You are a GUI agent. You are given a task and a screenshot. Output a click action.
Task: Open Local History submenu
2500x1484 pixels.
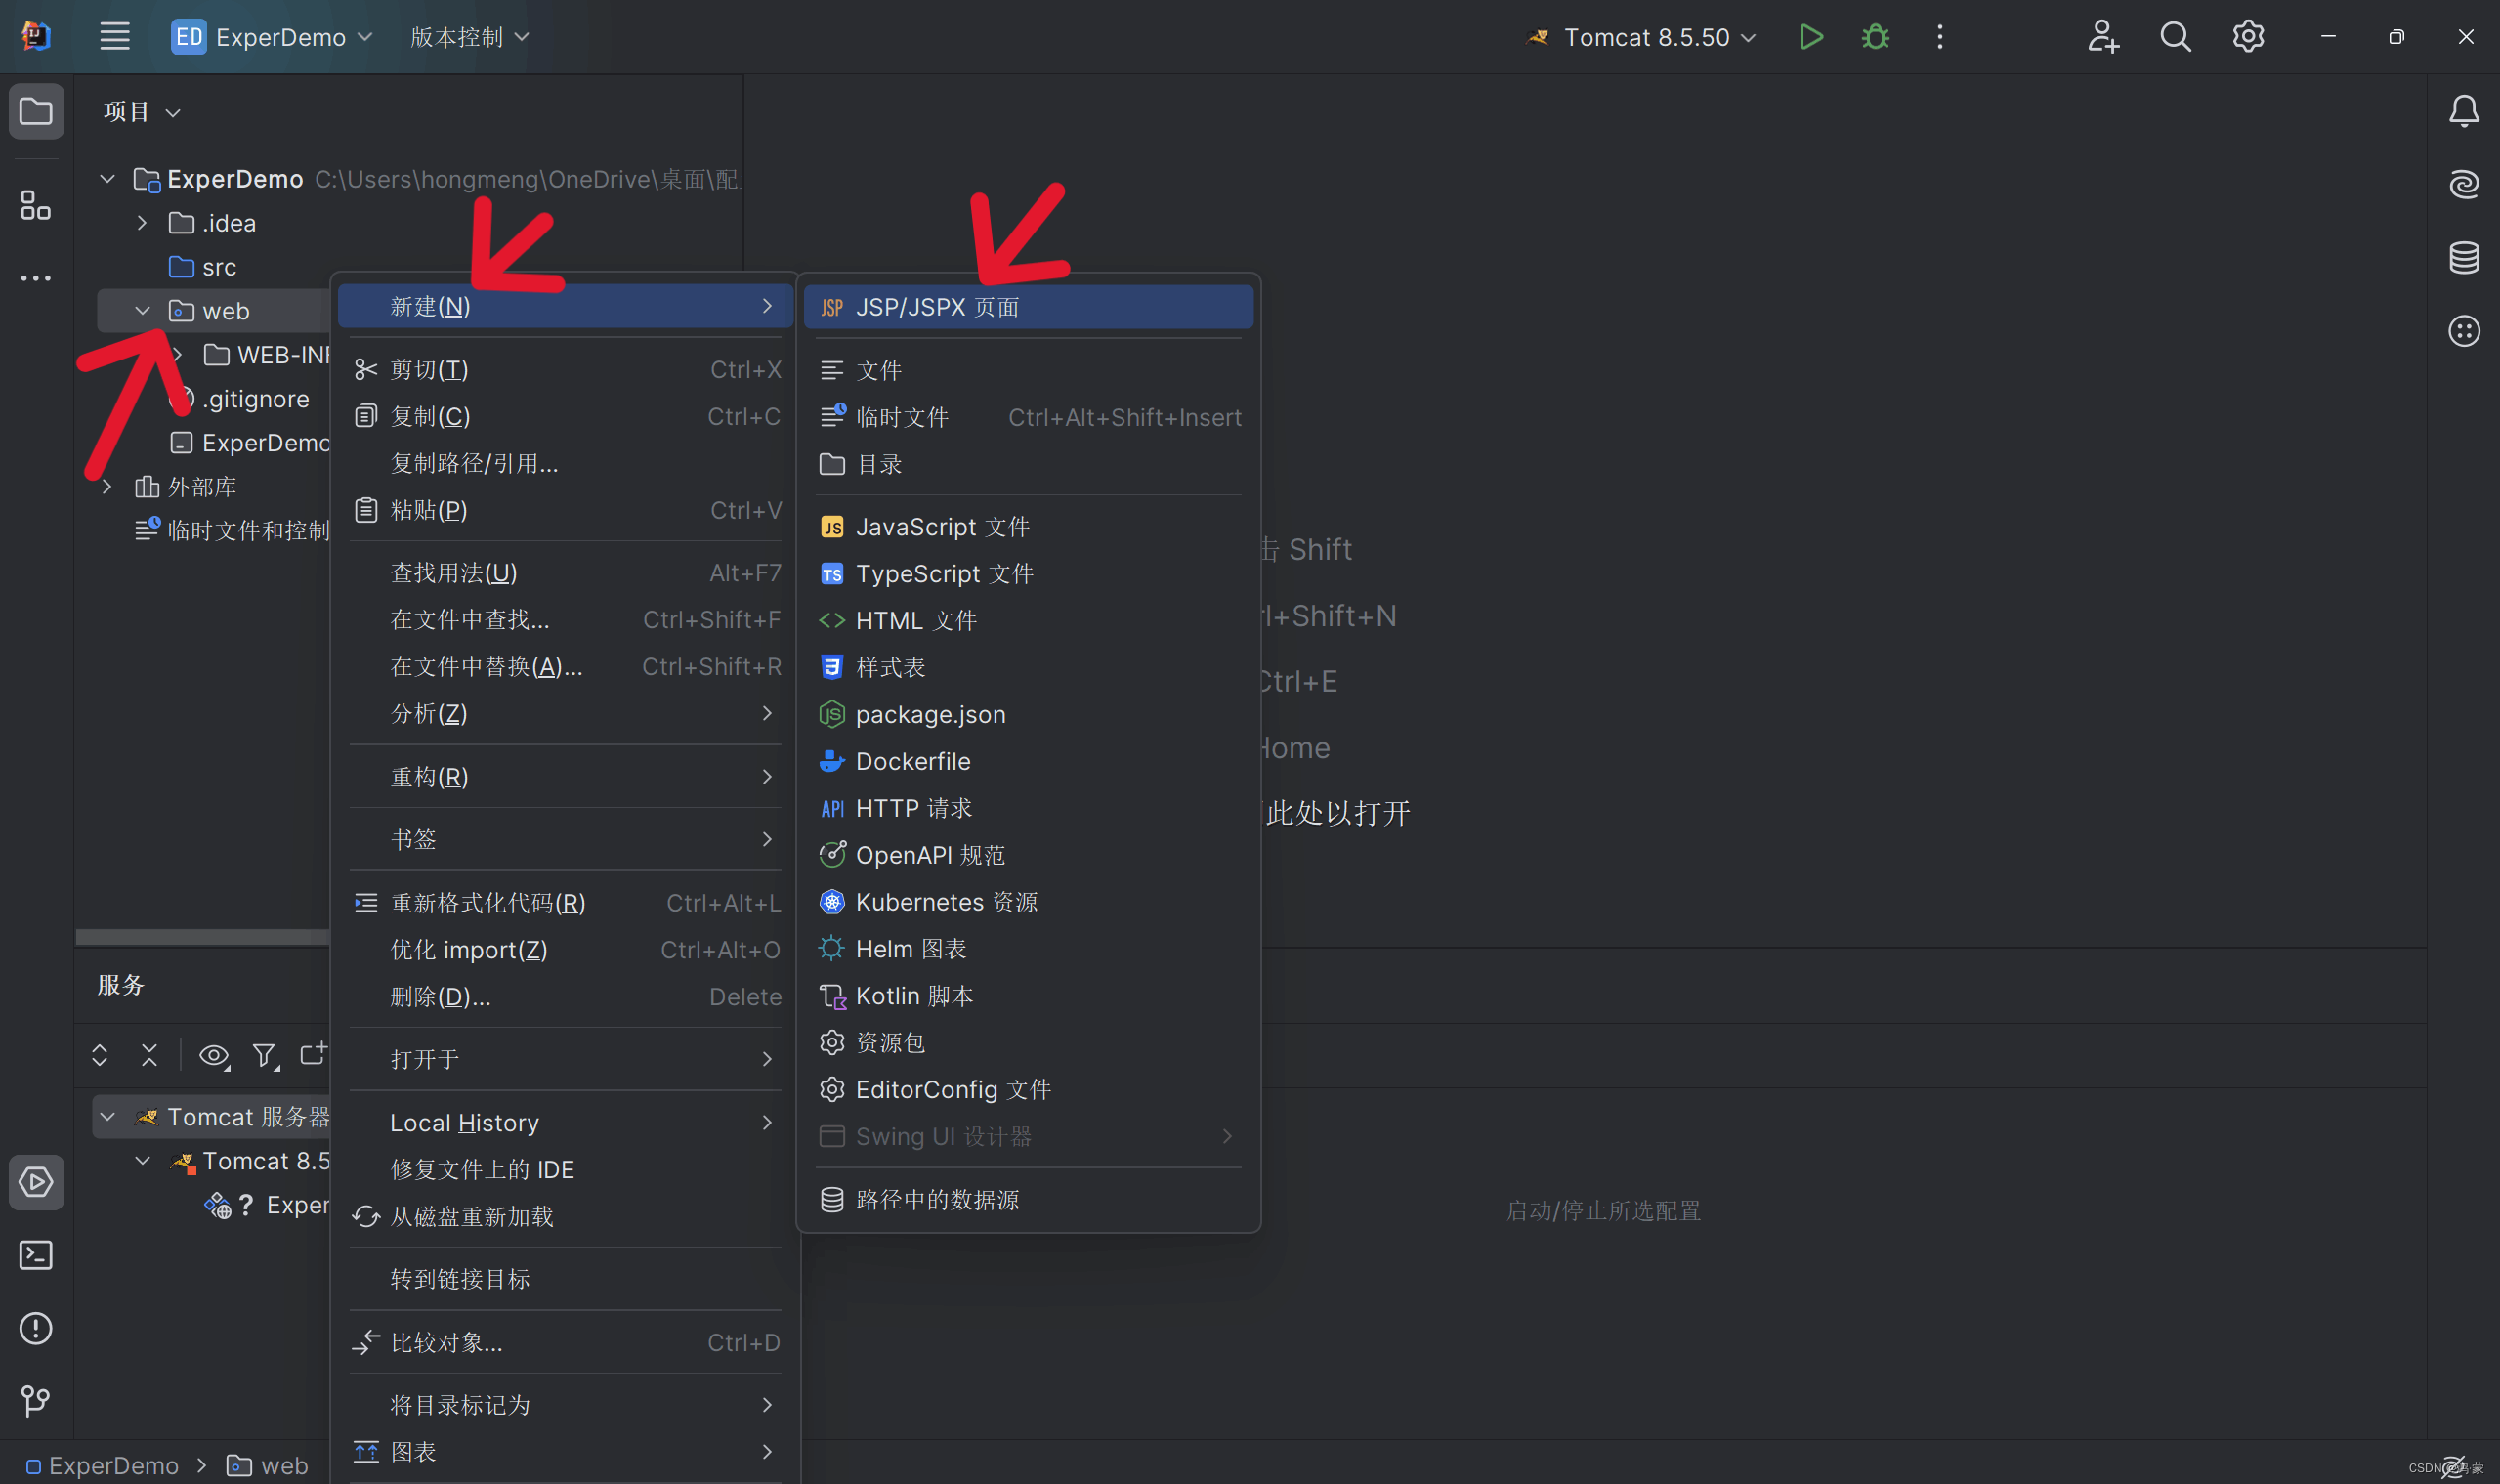(x=566, y=1123)
